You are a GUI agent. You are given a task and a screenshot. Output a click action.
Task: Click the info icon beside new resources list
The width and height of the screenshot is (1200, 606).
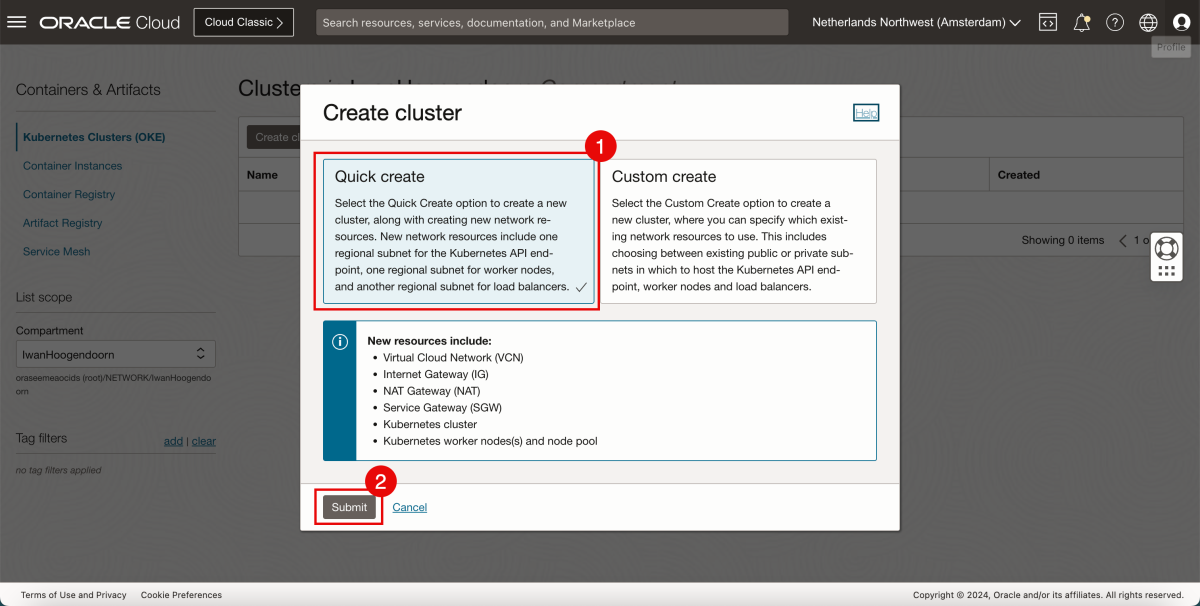click(340, 342)
